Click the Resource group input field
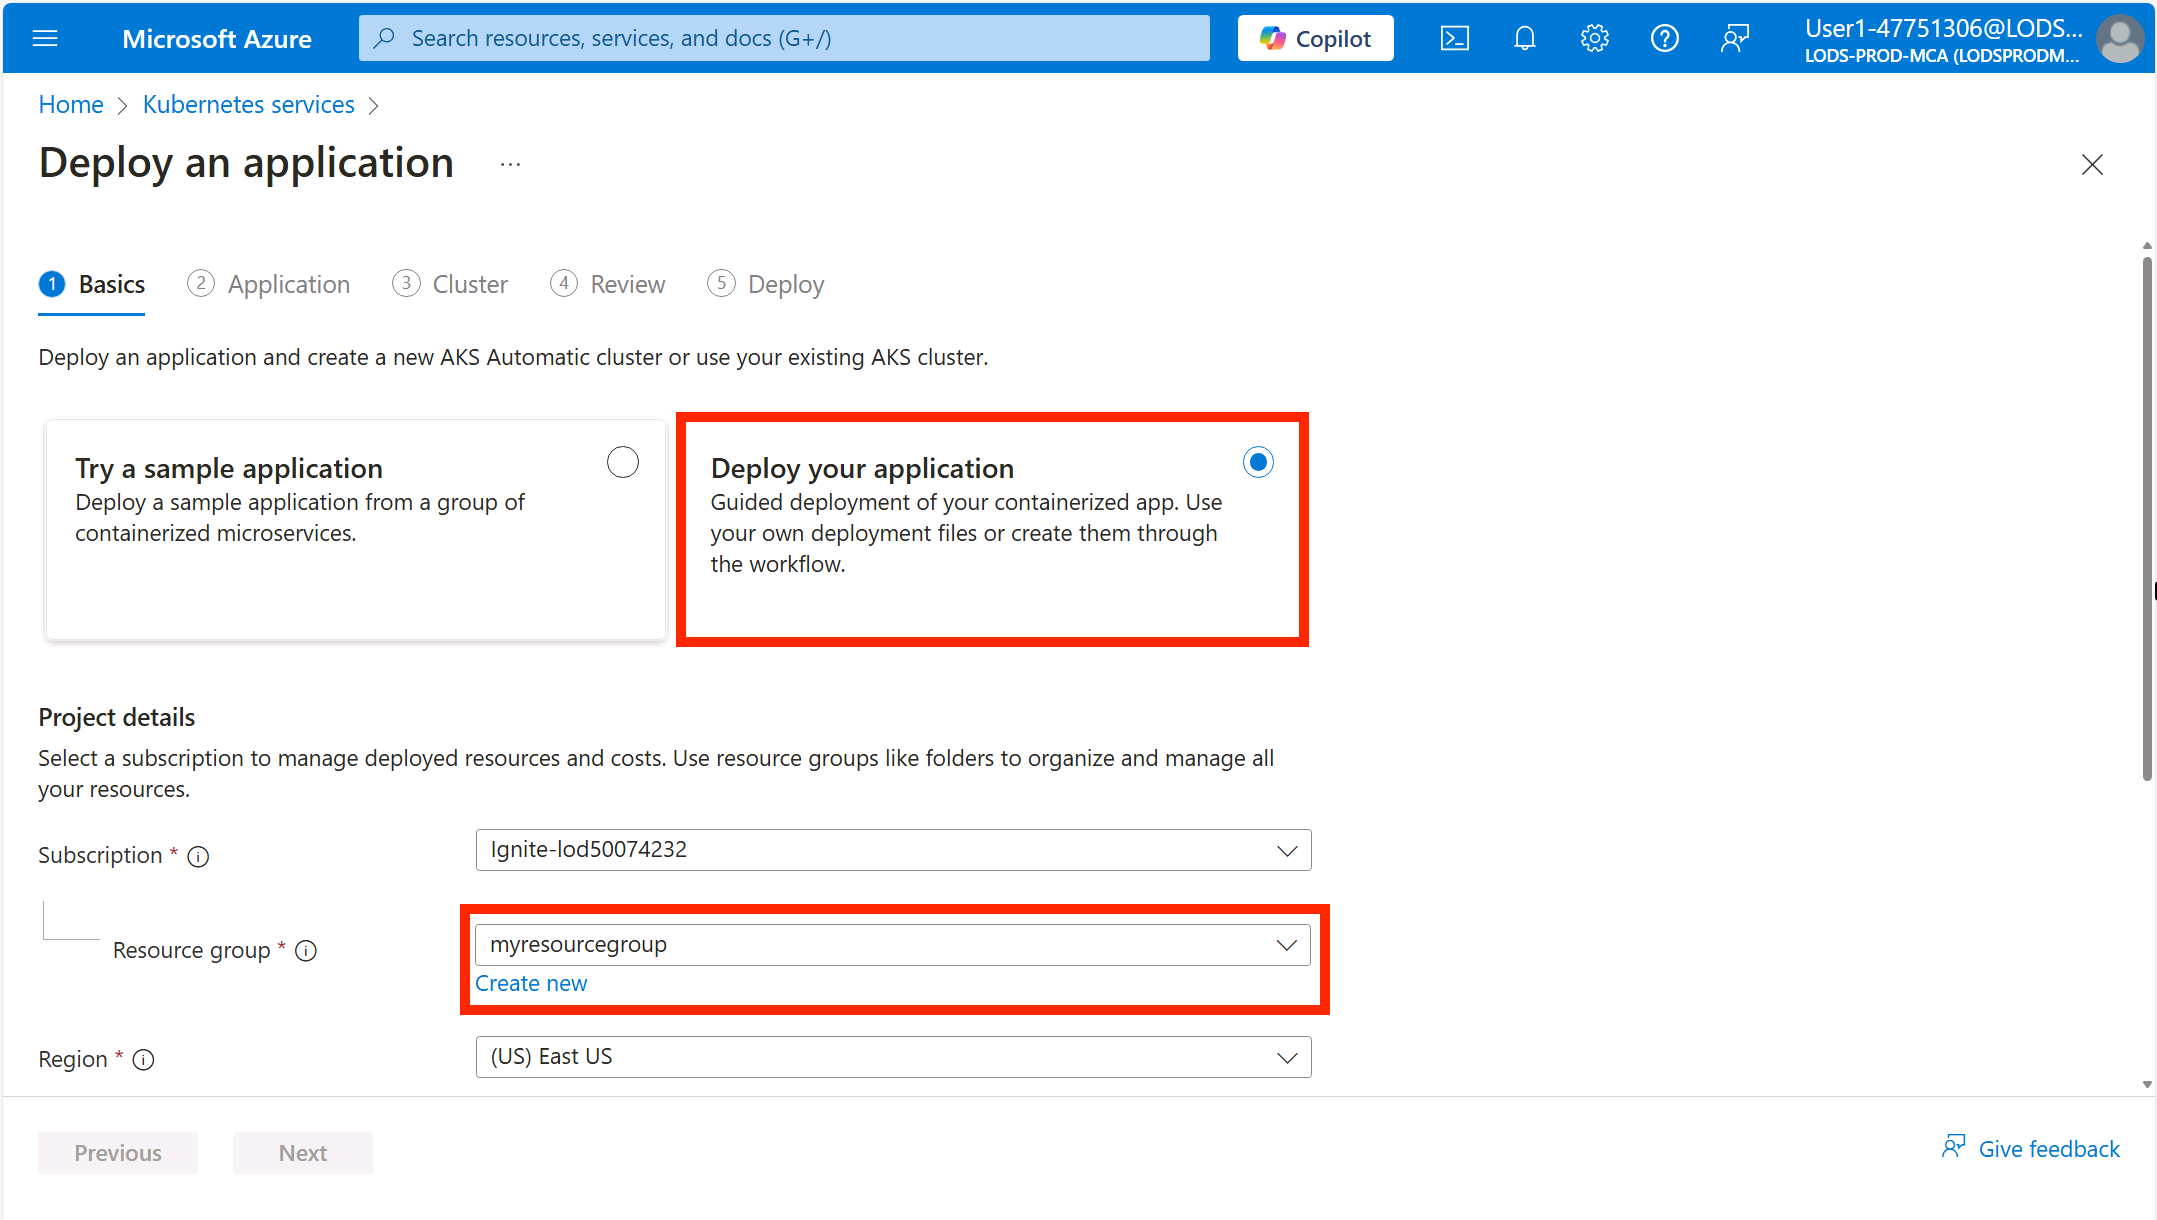2157x1220 pixels. coord(890,943)
